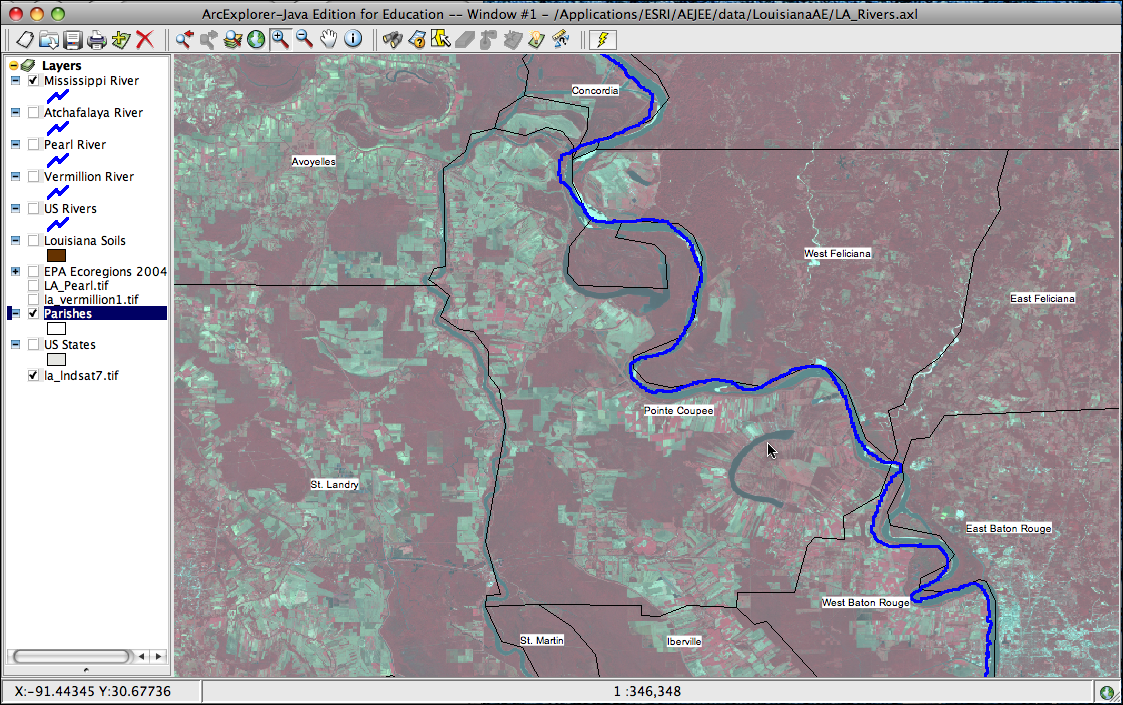Print the map

(96, 39)
